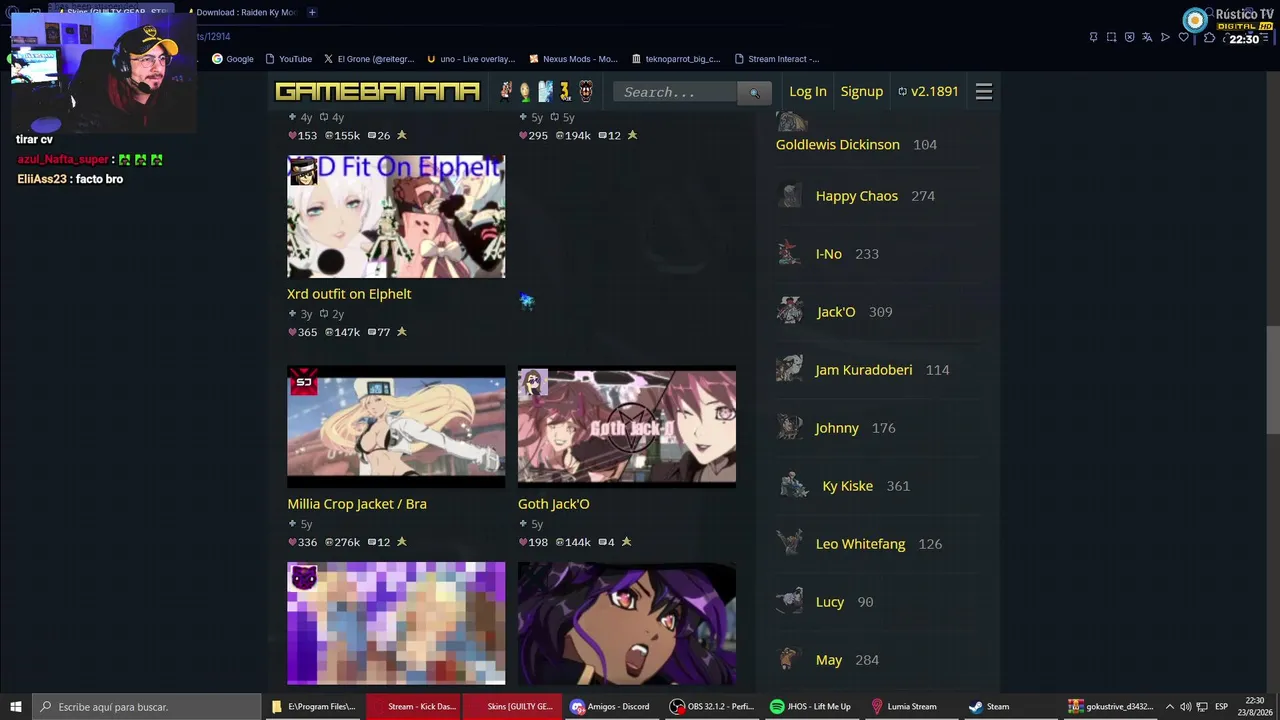Image resolution: width=1280 pixels, height=720 pixels.
Task: Click the v2.1891 version link
Action: click(928, 92)
